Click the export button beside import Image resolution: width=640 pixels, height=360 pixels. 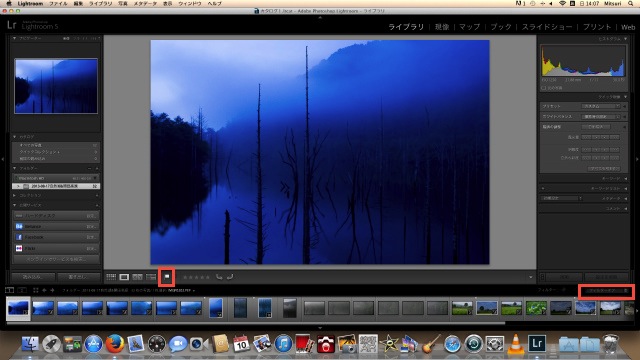(78, 277)
